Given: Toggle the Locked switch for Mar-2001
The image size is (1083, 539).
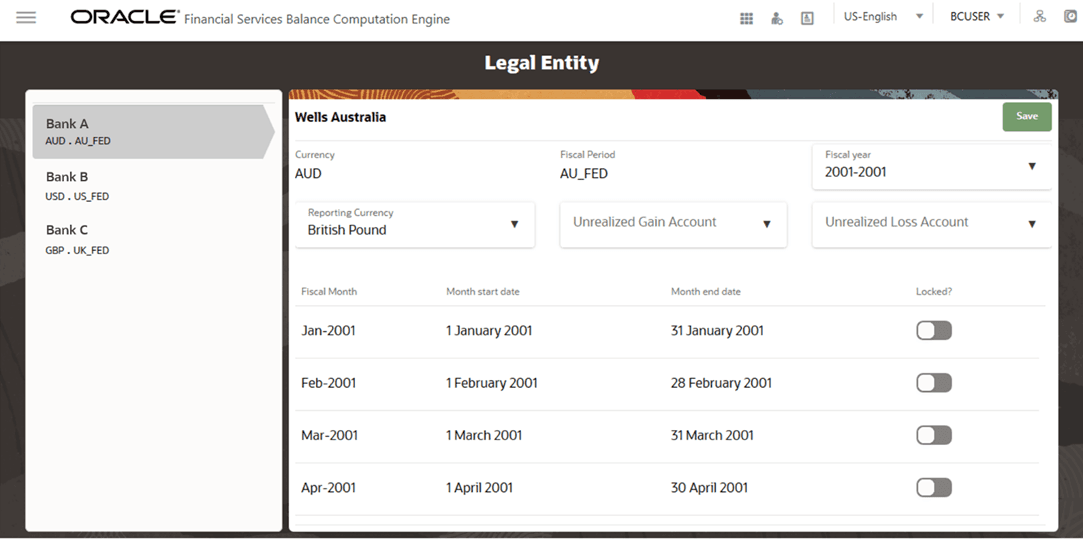Looking at the screenshot, I should [x=934, y=435].
